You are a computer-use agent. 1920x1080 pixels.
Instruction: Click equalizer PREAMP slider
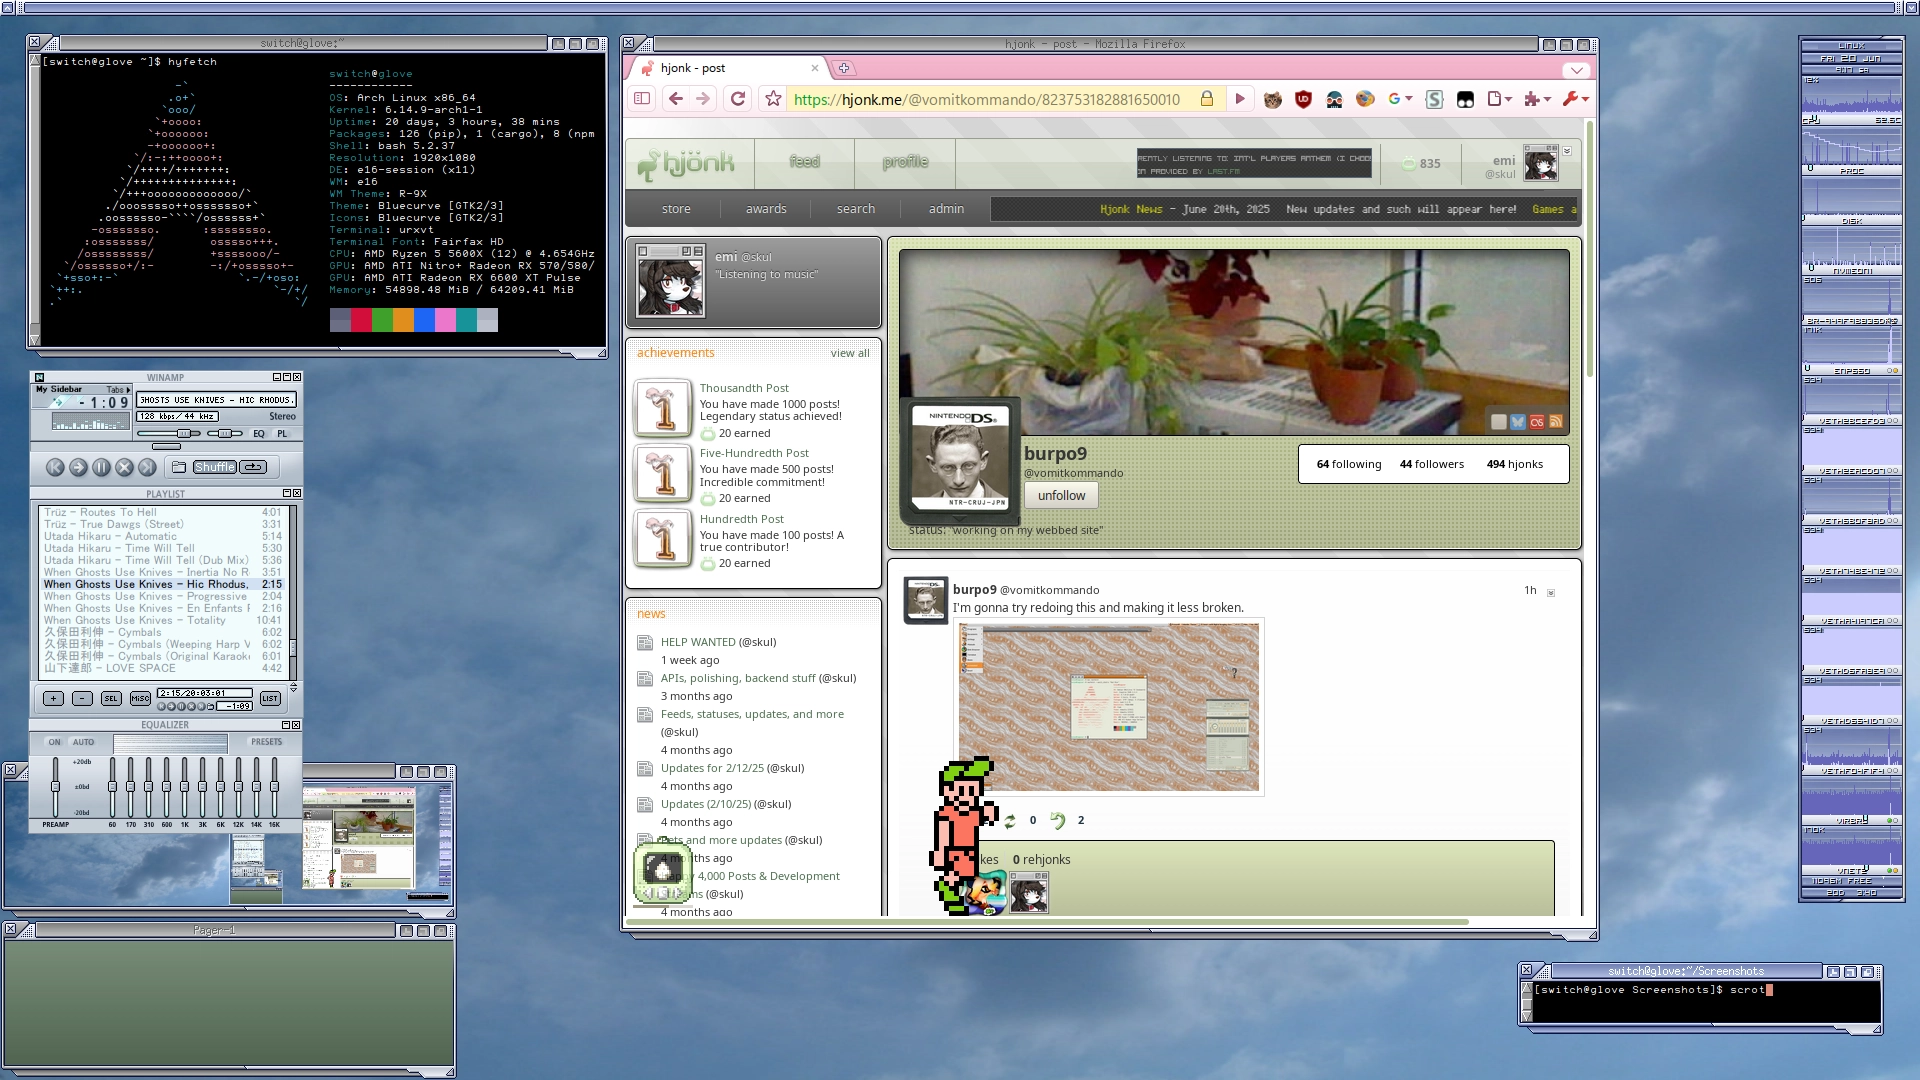pyautogui.click(x=55, y=787)
